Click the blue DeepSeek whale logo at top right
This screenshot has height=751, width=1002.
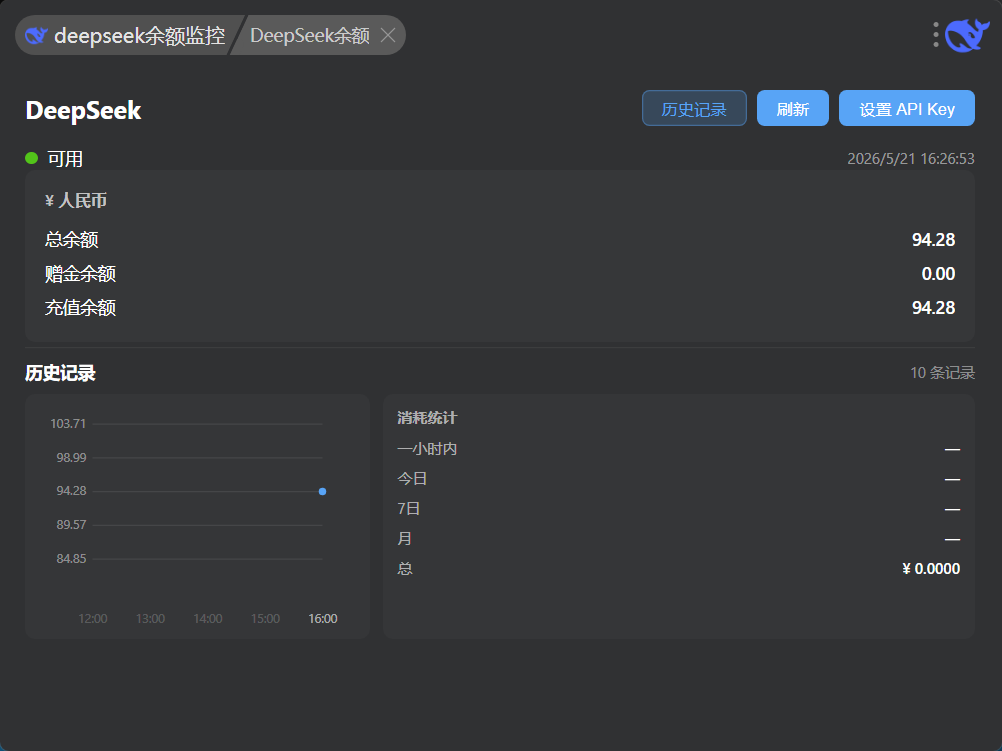pyautogui.click(x=967, y=35)
